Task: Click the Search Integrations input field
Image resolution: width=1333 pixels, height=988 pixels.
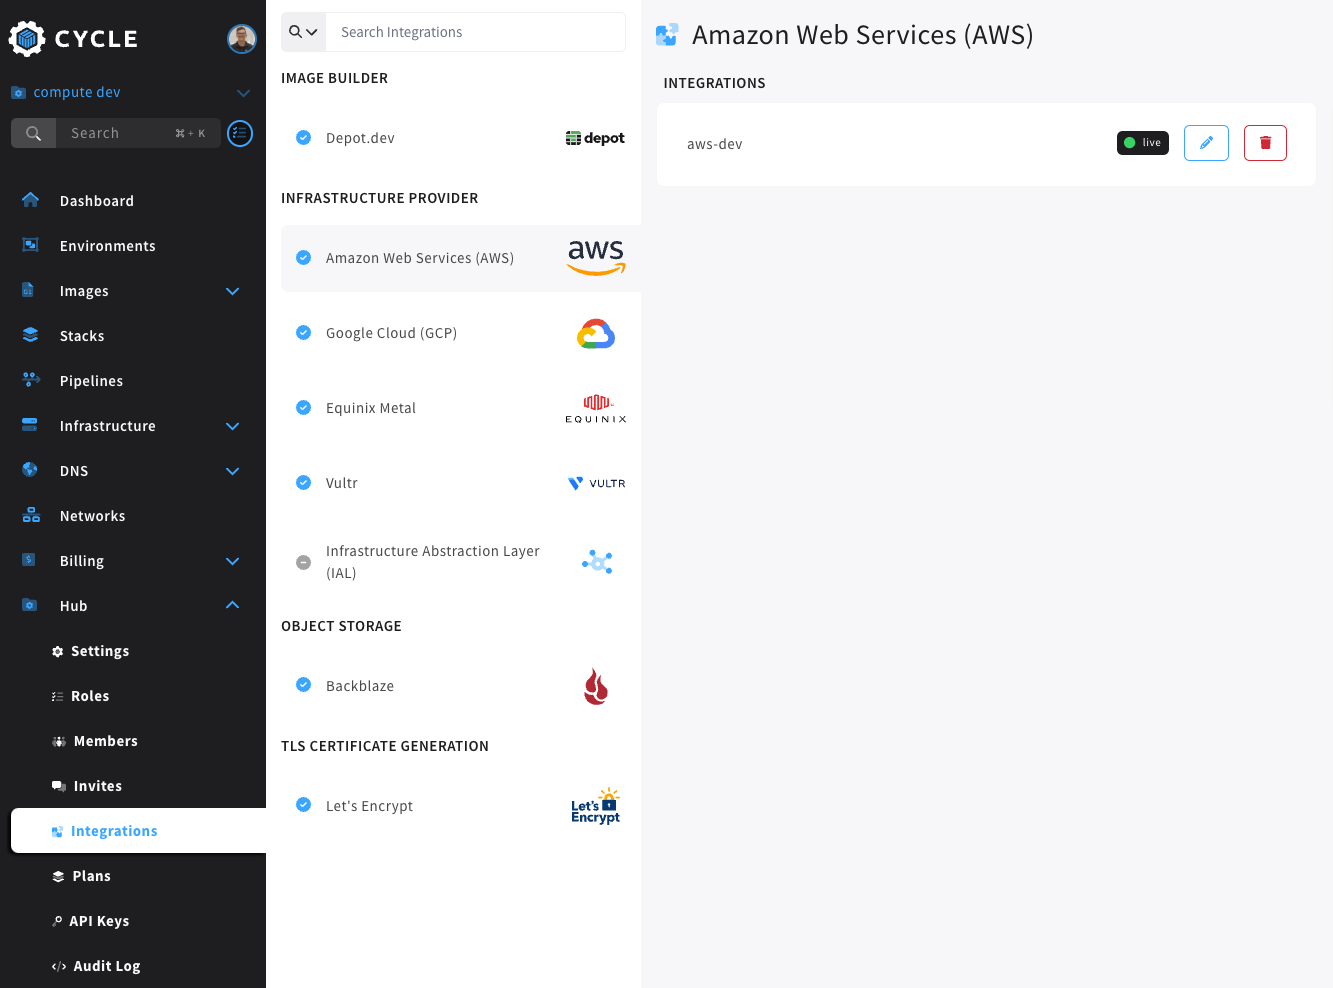Action: pyautogui.click(x=475, y=32)
